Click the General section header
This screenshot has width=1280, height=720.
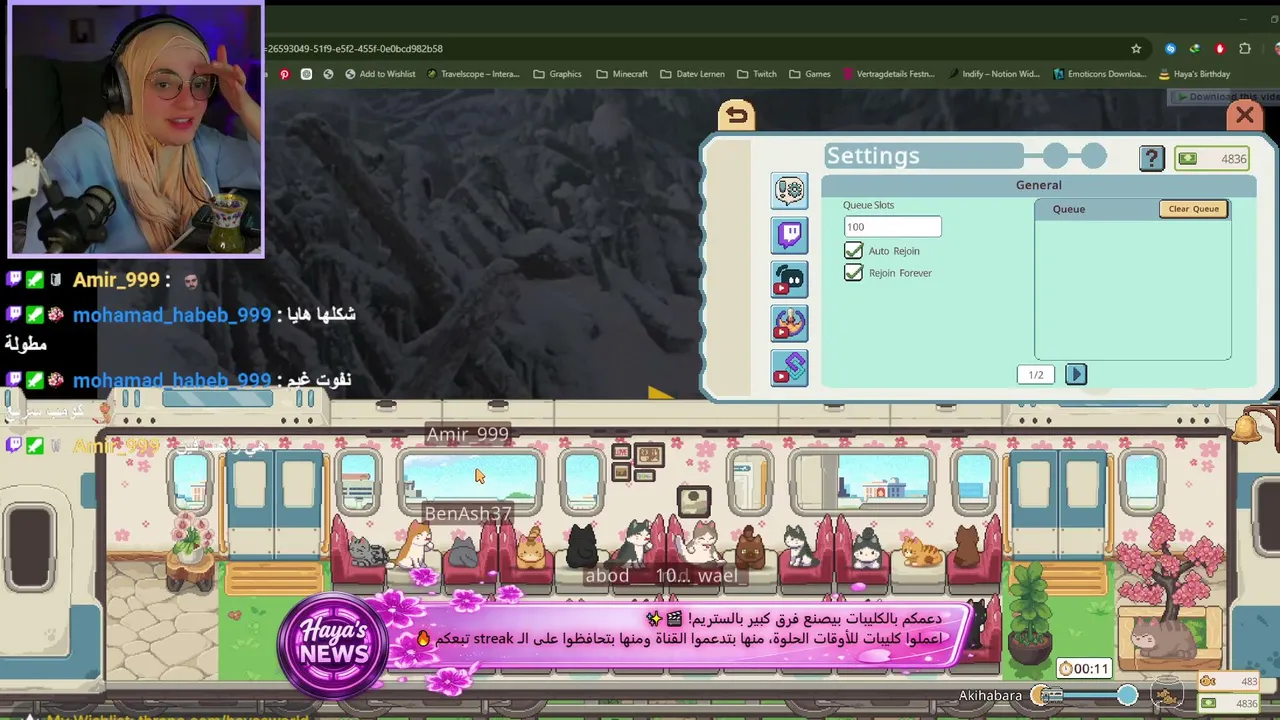1038,186
